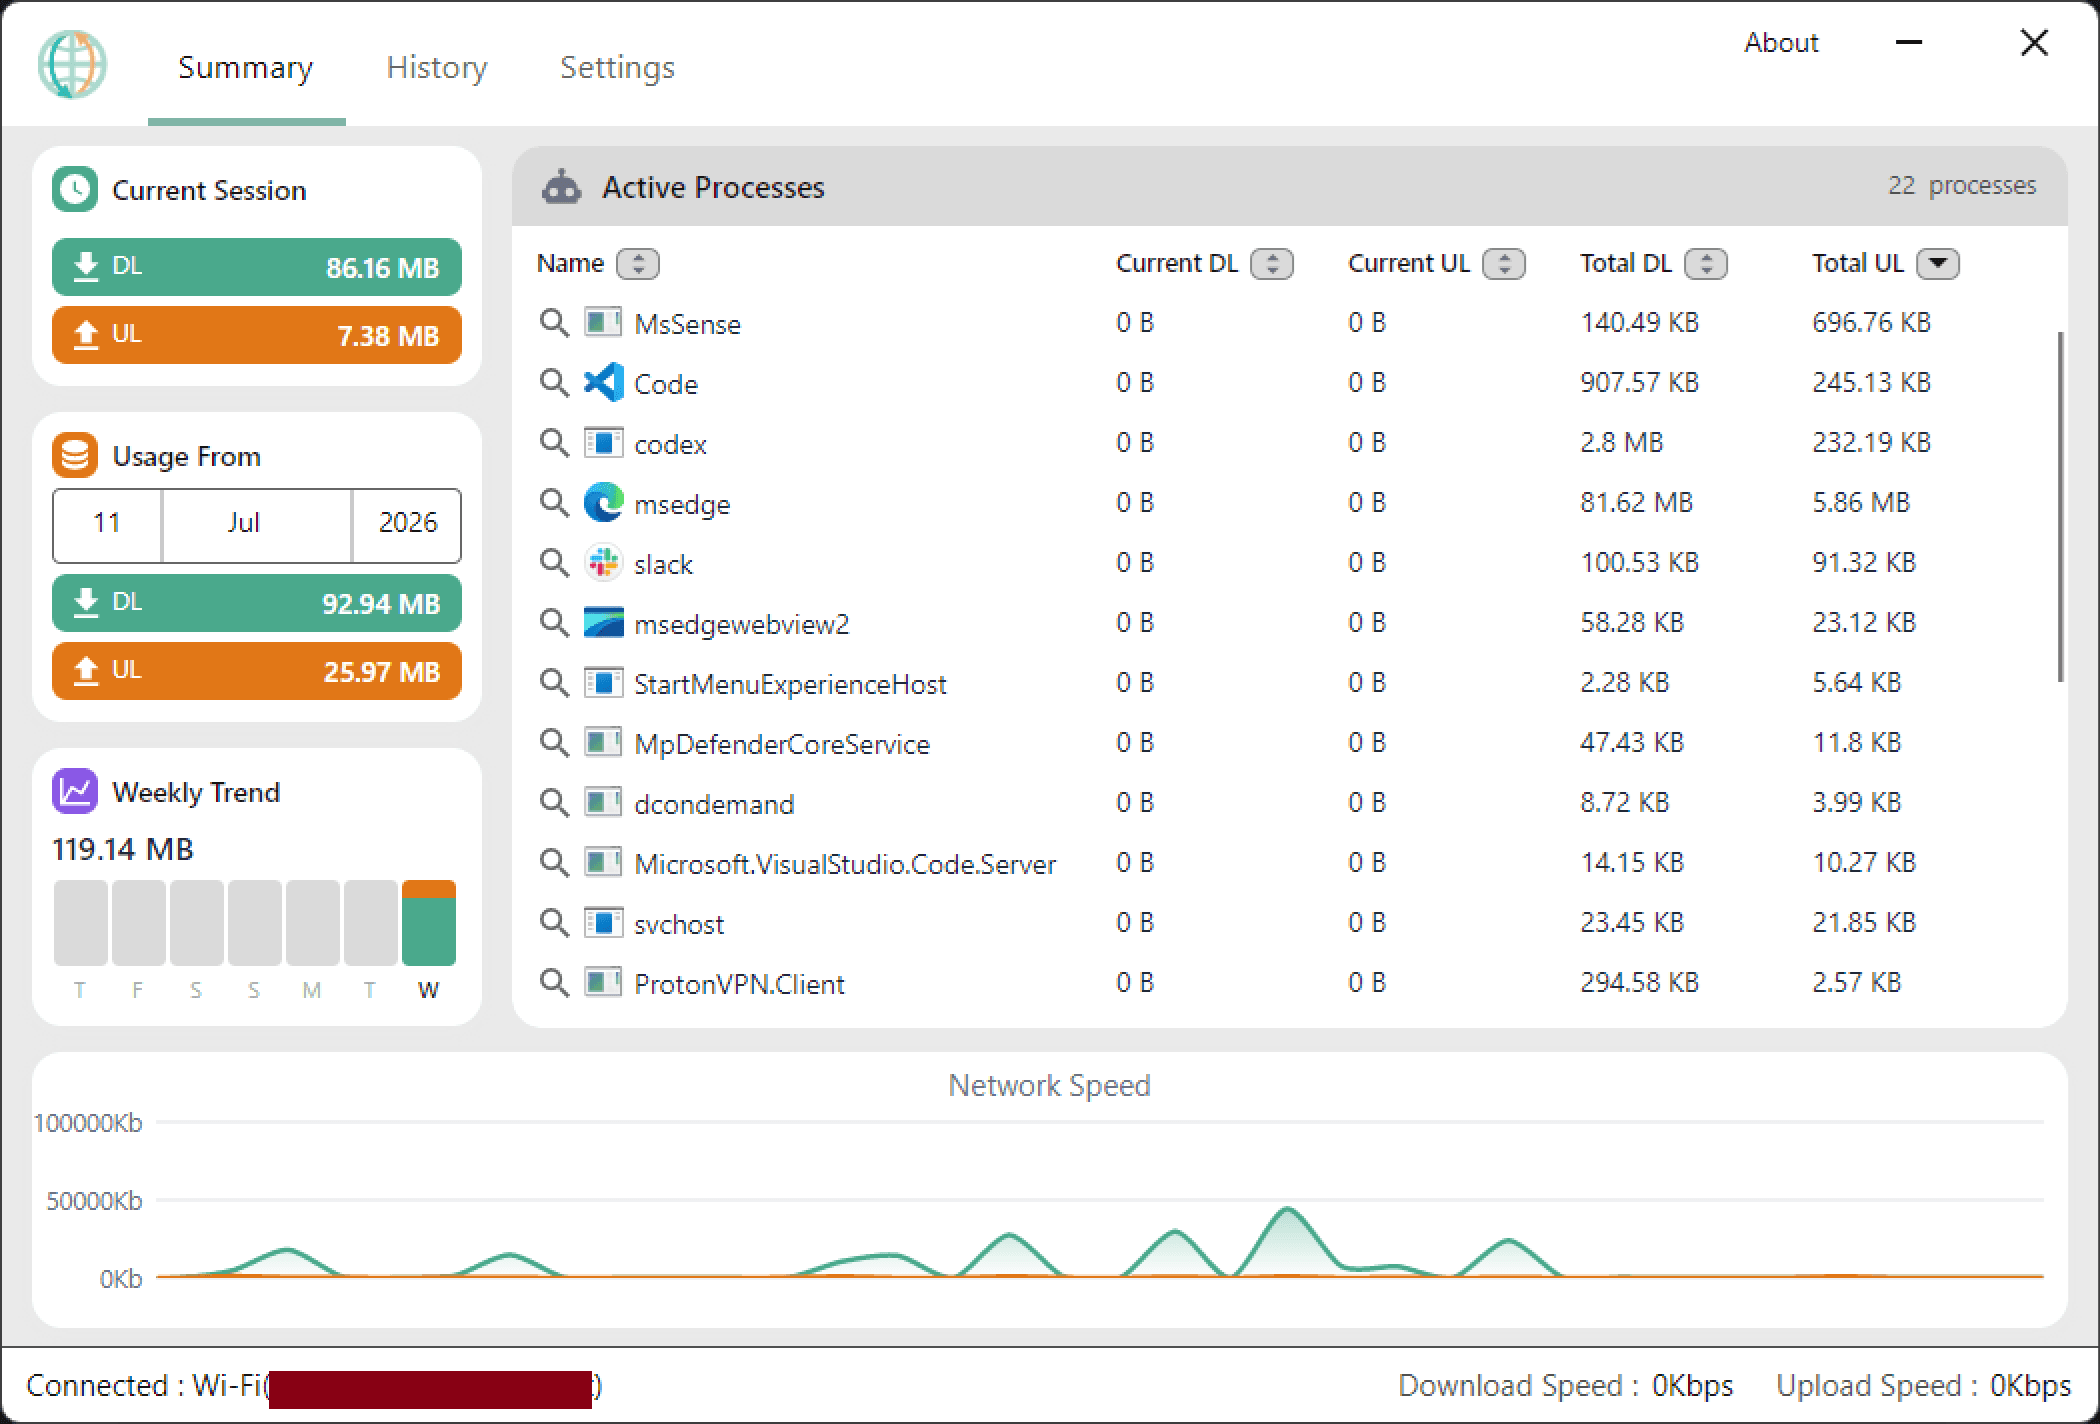
Task: Click the globe application logo
Action: pos(72,65)
